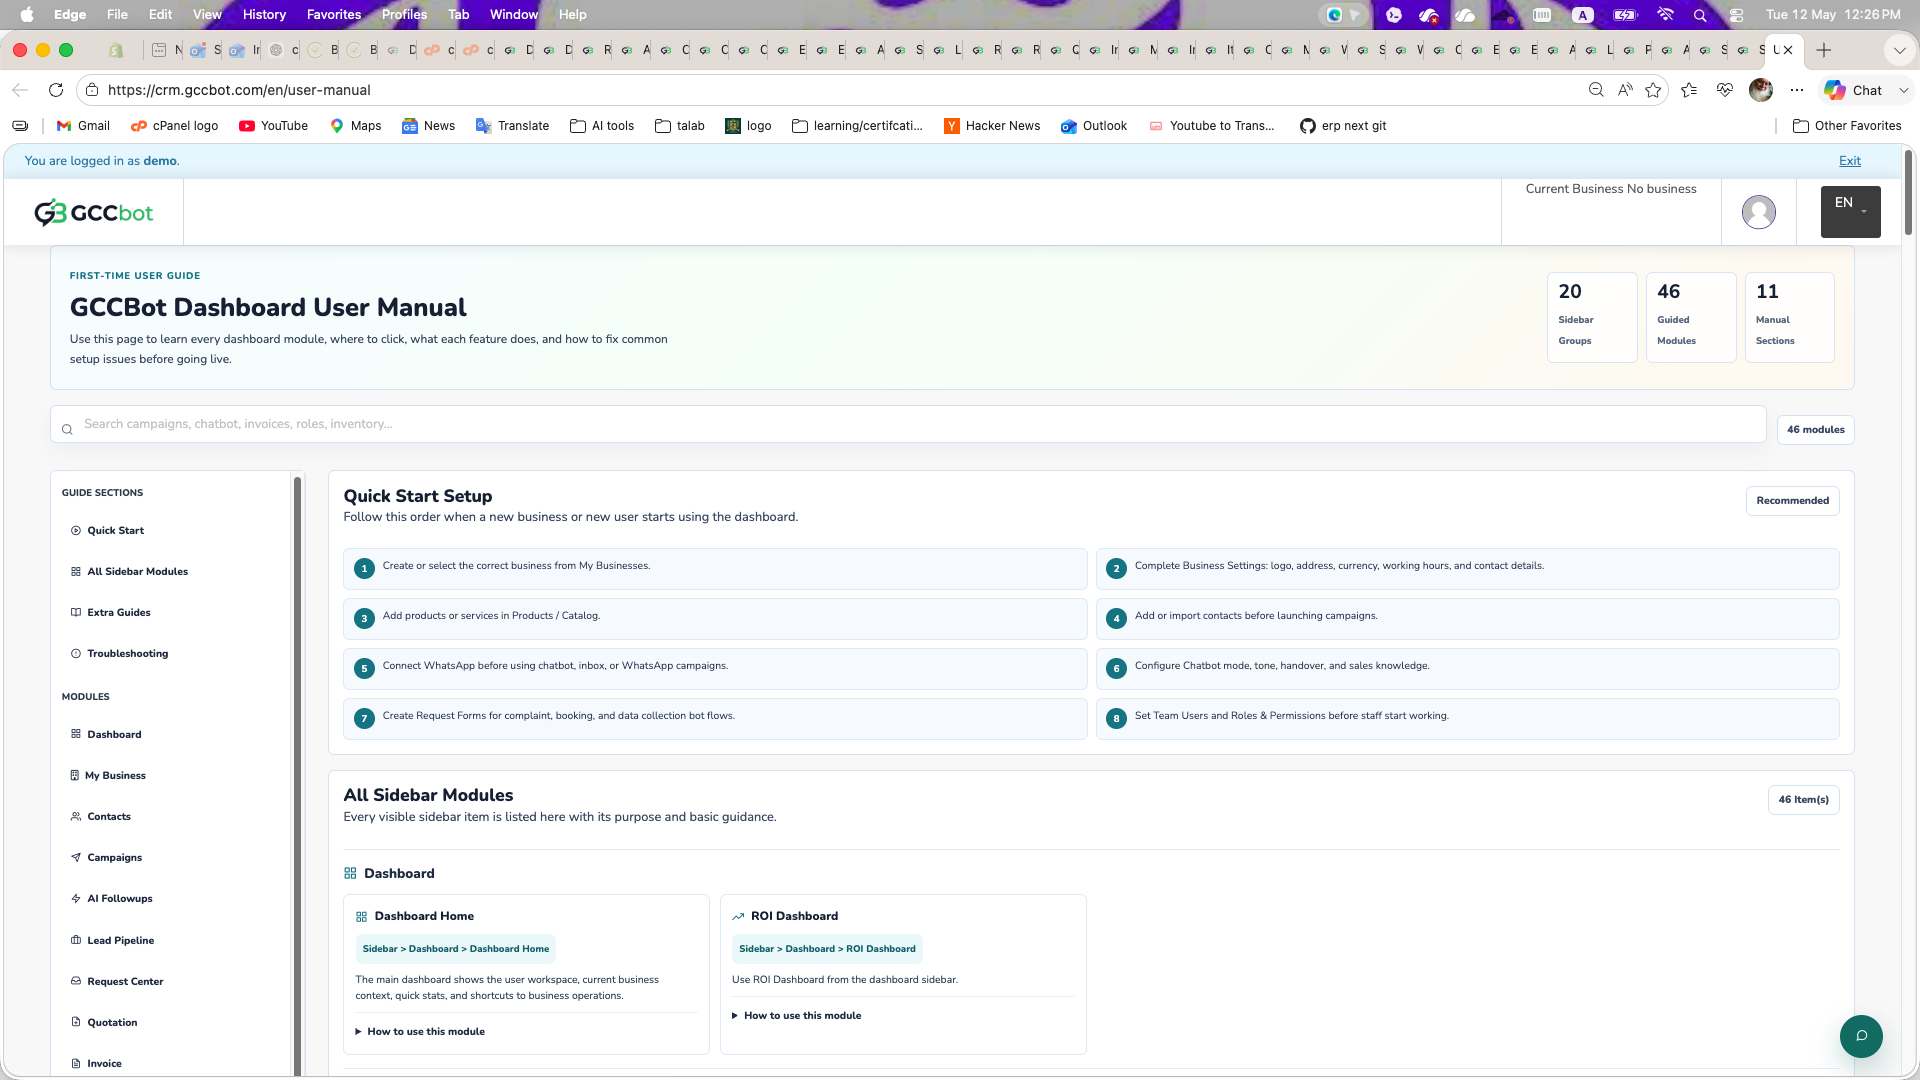This screenshot has width=1920, height=1080.
Task: Click the Request Center icon
Action: coord(76,981)
